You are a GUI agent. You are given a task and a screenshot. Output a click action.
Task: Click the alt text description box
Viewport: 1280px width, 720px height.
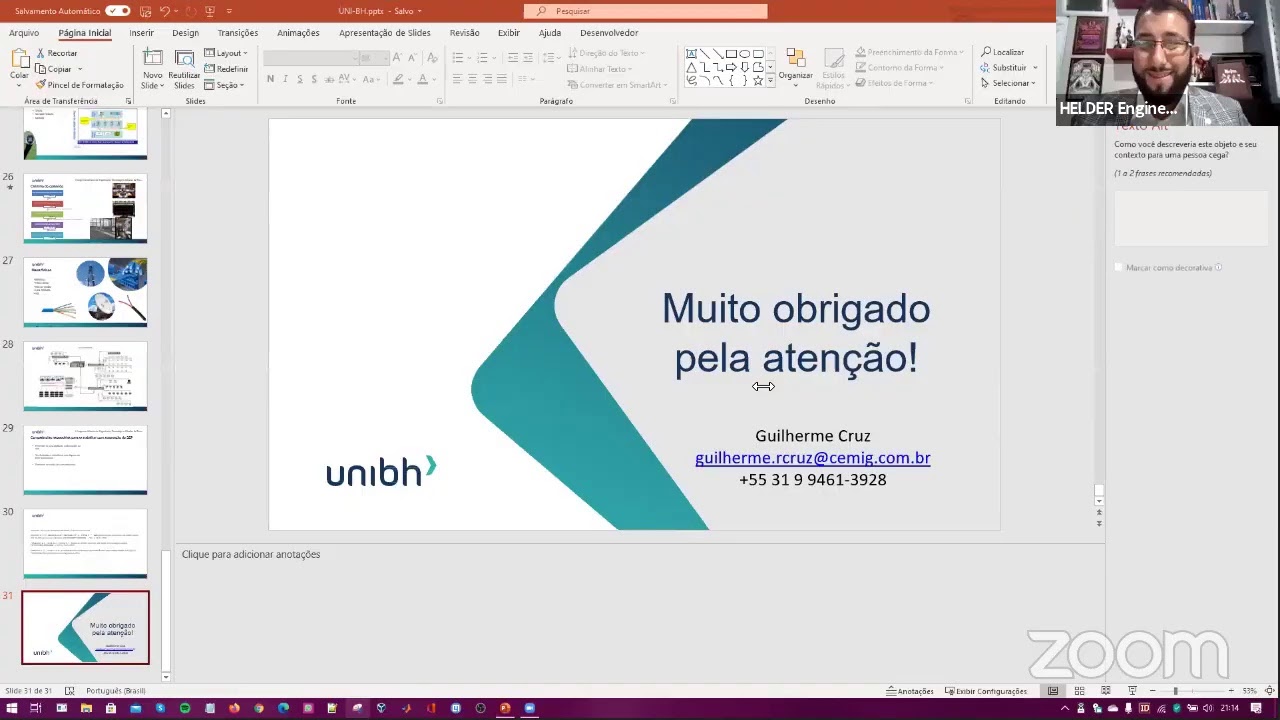click(1191, 217)
